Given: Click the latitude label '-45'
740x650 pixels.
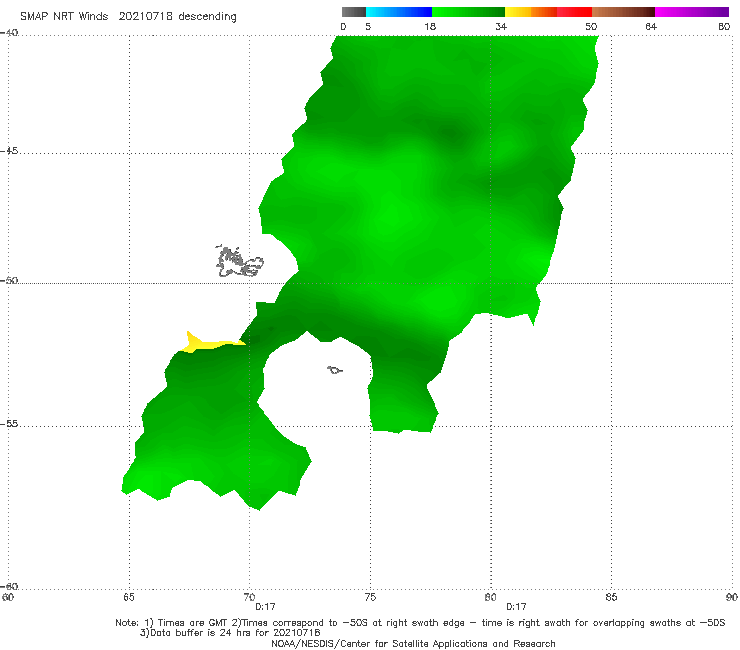Looking at the screenshot, I should (x=9, y=151).
